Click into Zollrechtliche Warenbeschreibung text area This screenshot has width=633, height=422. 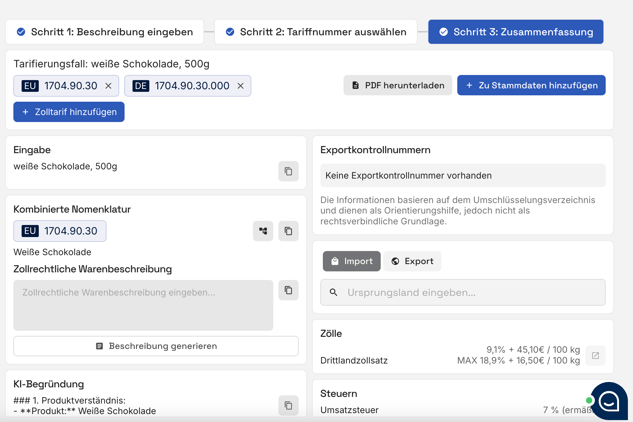tap(143, 305)
